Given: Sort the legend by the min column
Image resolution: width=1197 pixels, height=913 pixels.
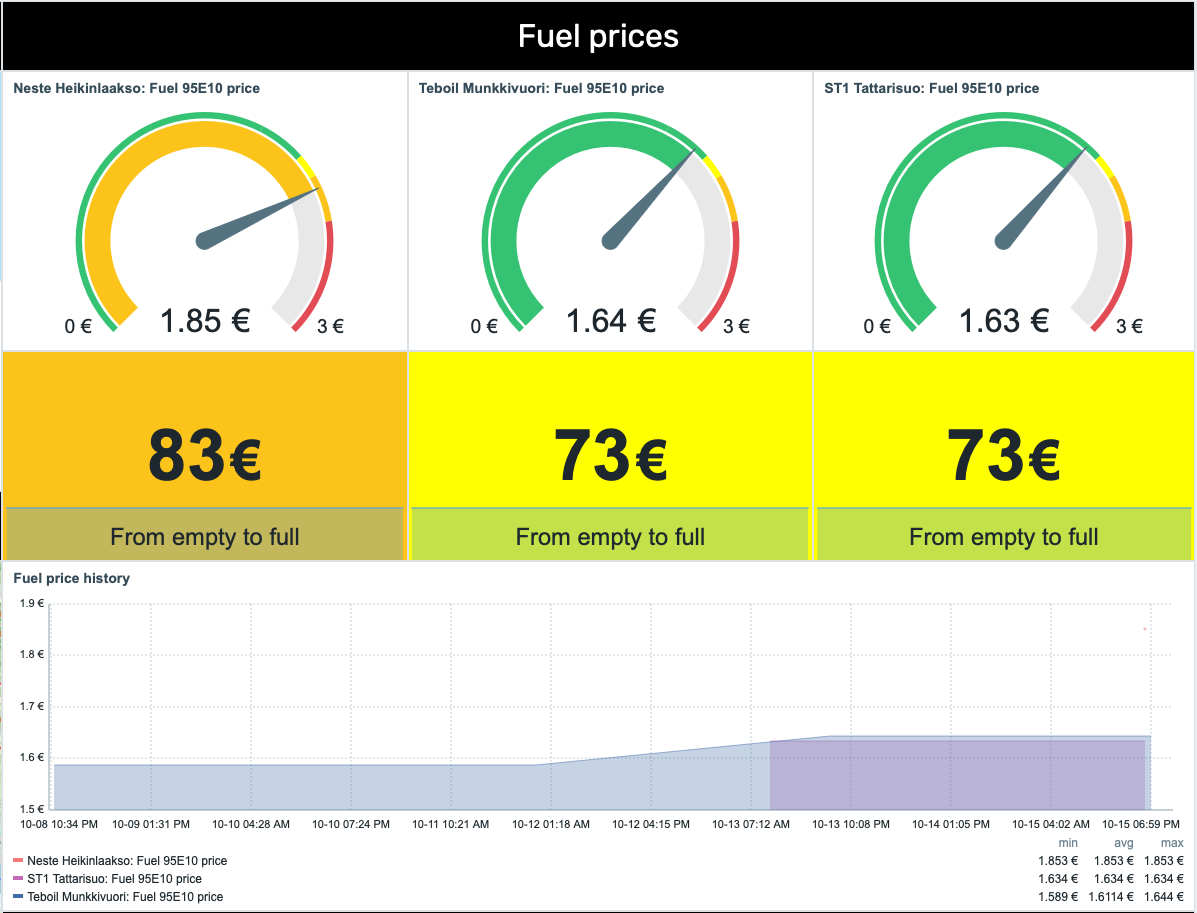Looking at the screenshot, I should coord(1066,842).
